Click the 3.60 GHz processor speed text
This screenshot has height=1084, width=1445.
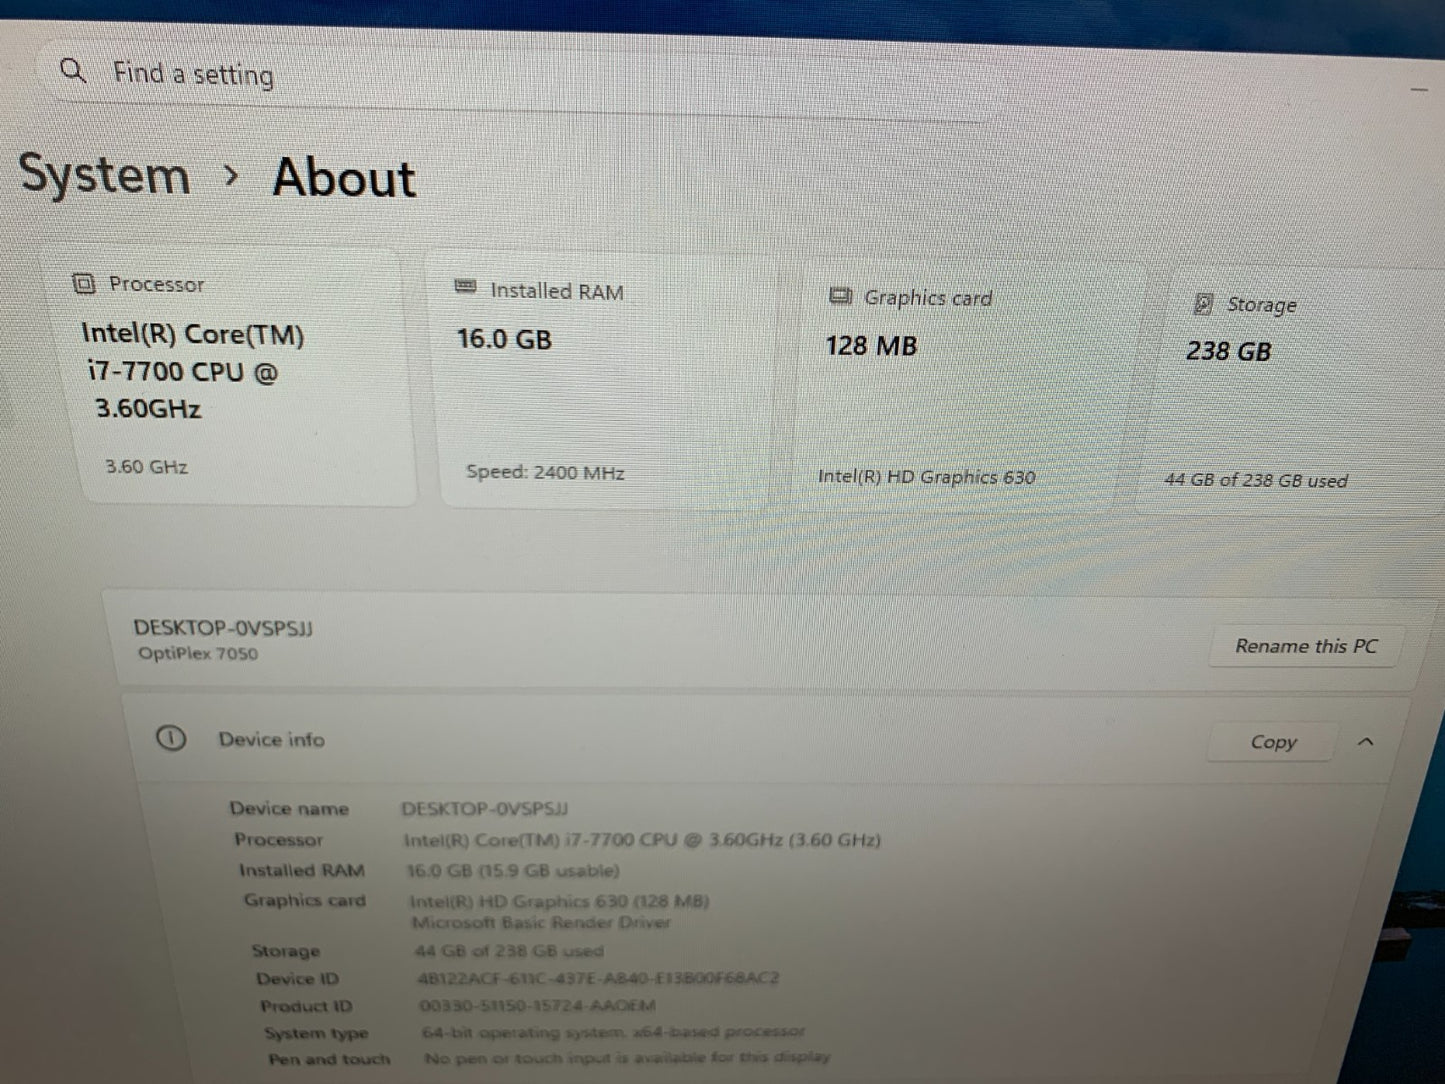pos(146,467)
